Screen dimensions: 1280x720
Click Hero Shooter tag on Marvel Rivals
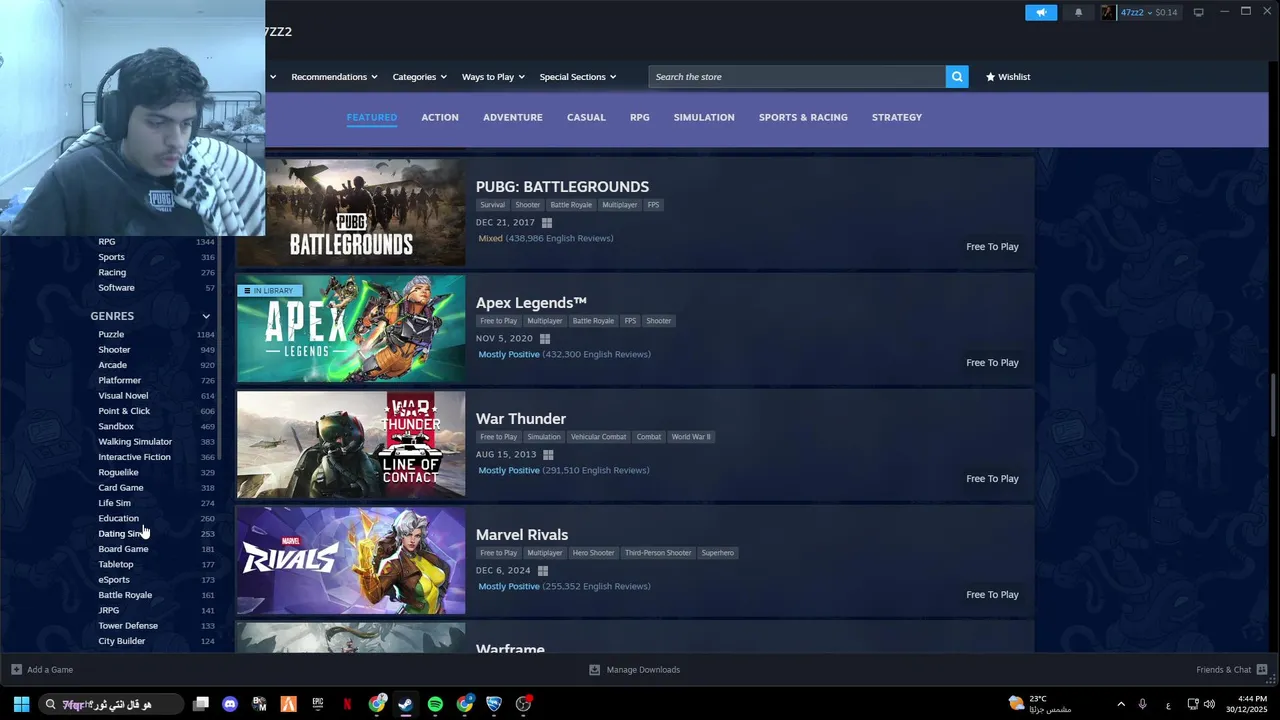tap(593, 553)
